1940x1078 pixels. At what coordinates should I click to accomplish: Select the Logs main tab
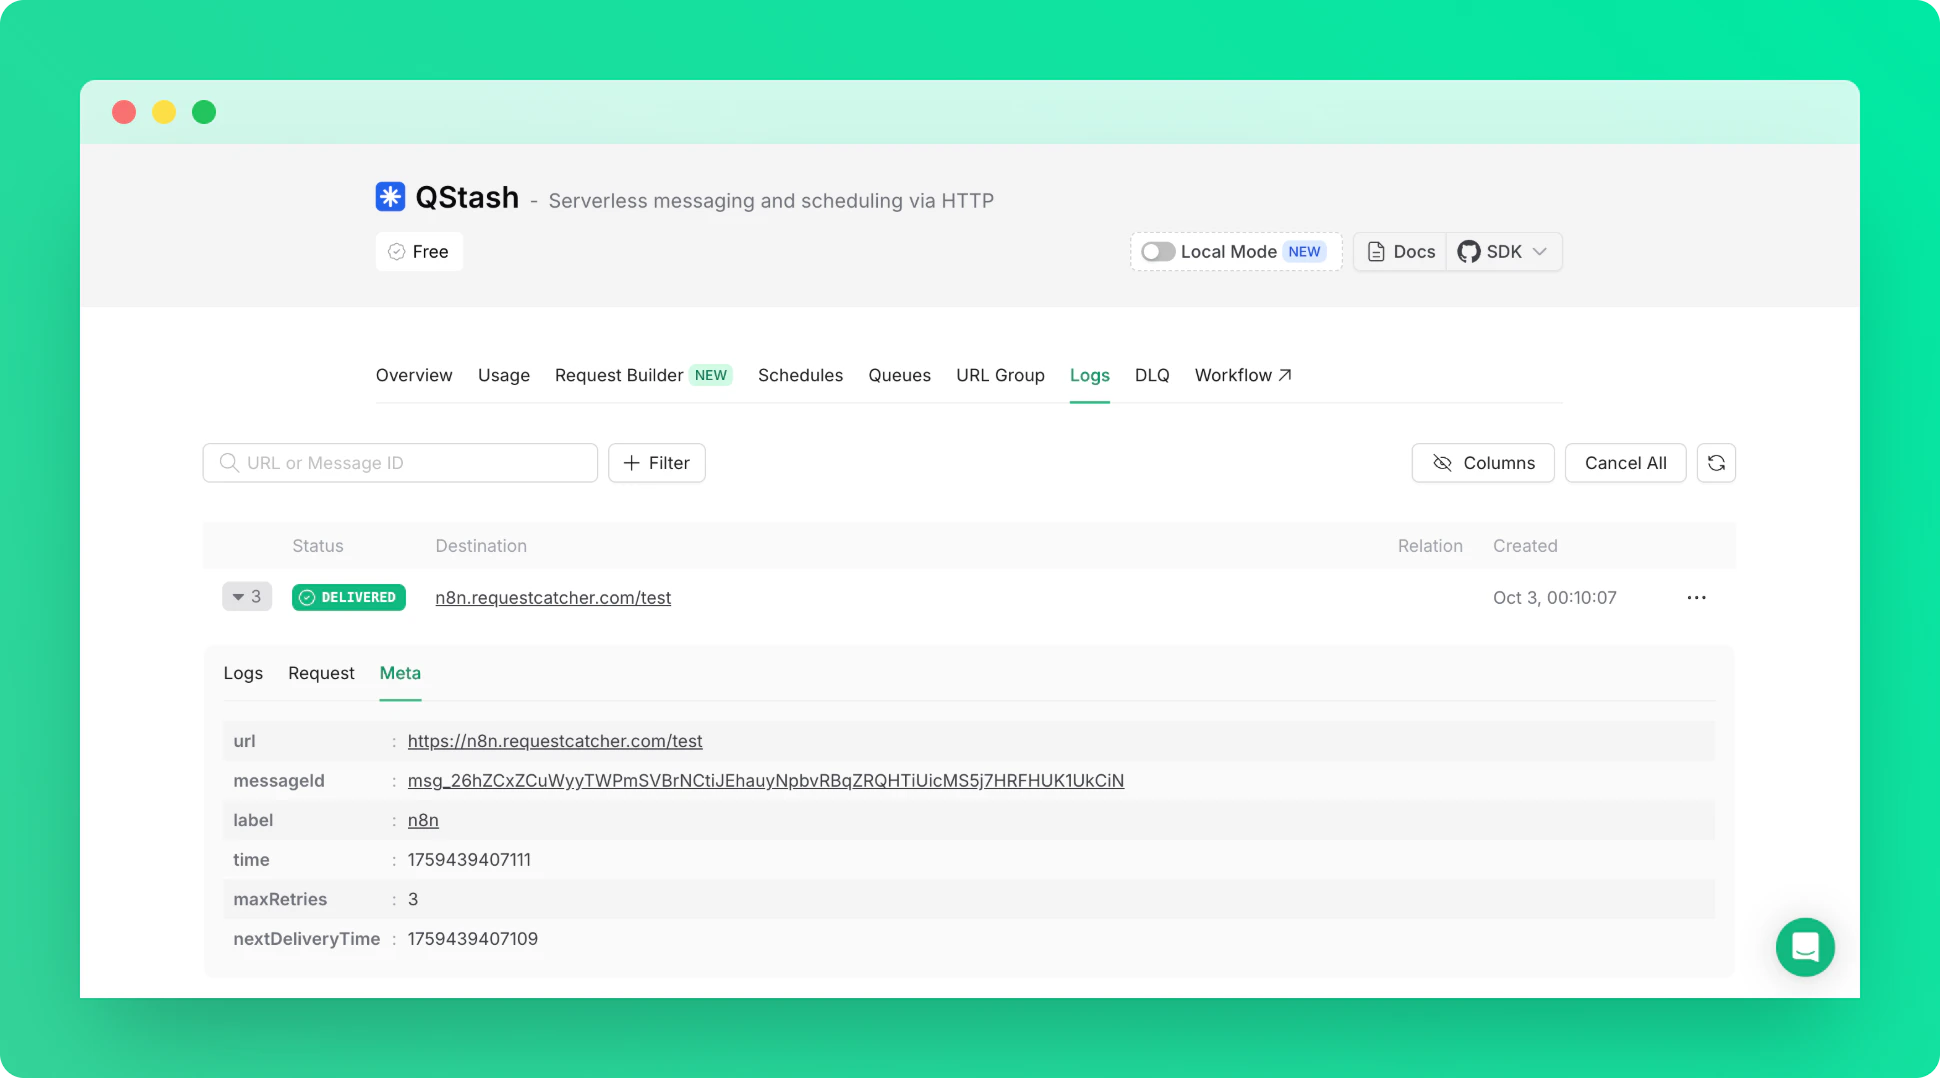(x=1089, y=375)
